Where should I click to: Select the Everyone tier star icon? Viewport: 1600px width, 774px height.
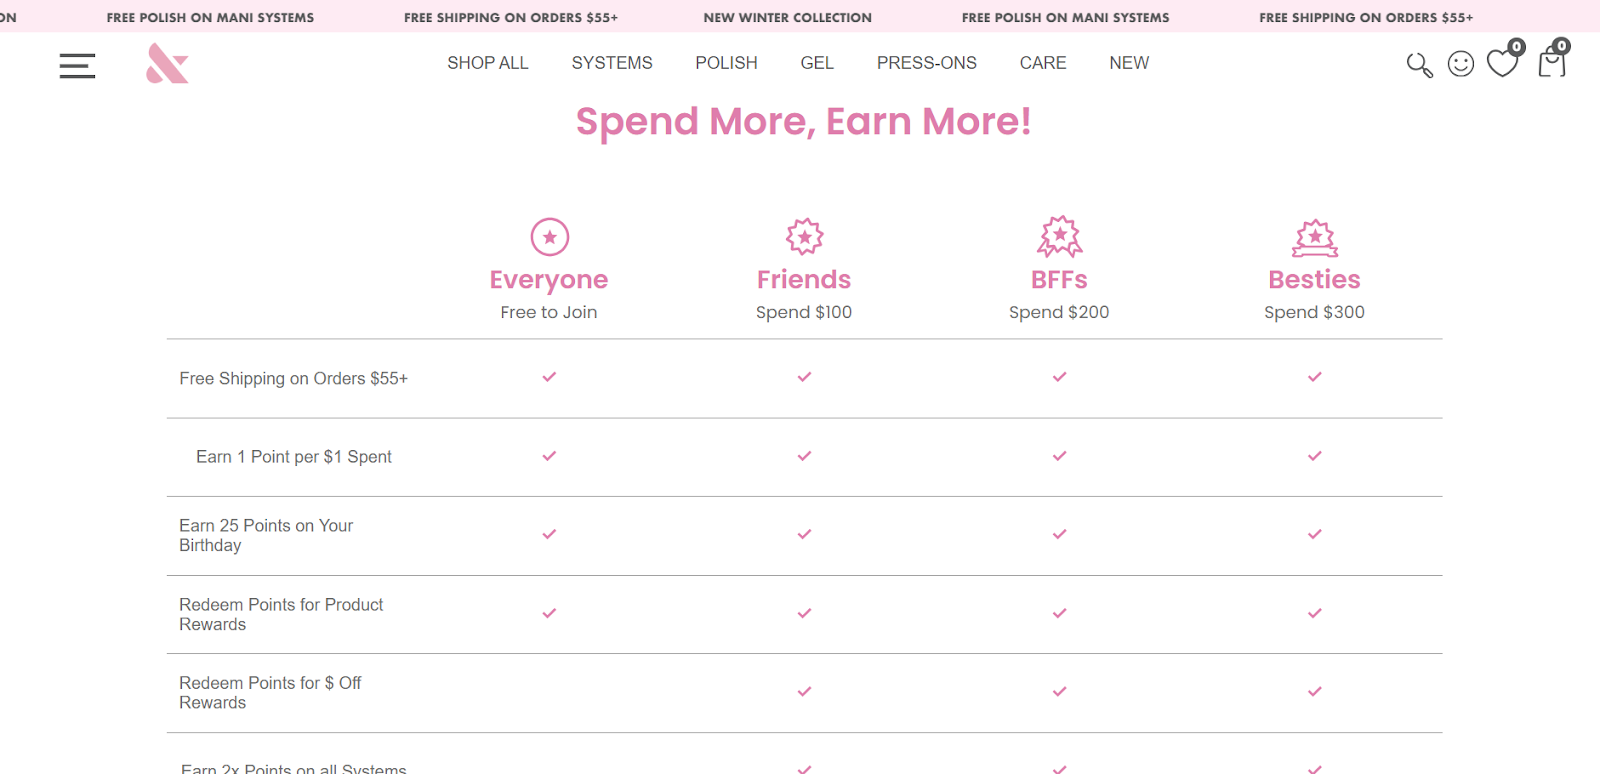click(x=548, y=237)
